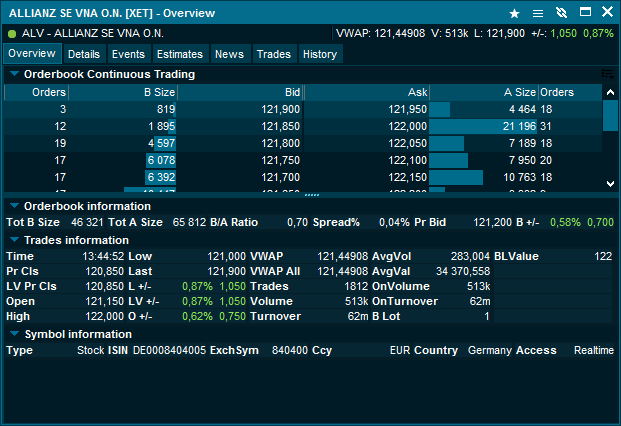Select bid price 121,850
Image resolution: width=621 pixels, height=426 pixels.
pyautogui.click(x=281, y=126)
